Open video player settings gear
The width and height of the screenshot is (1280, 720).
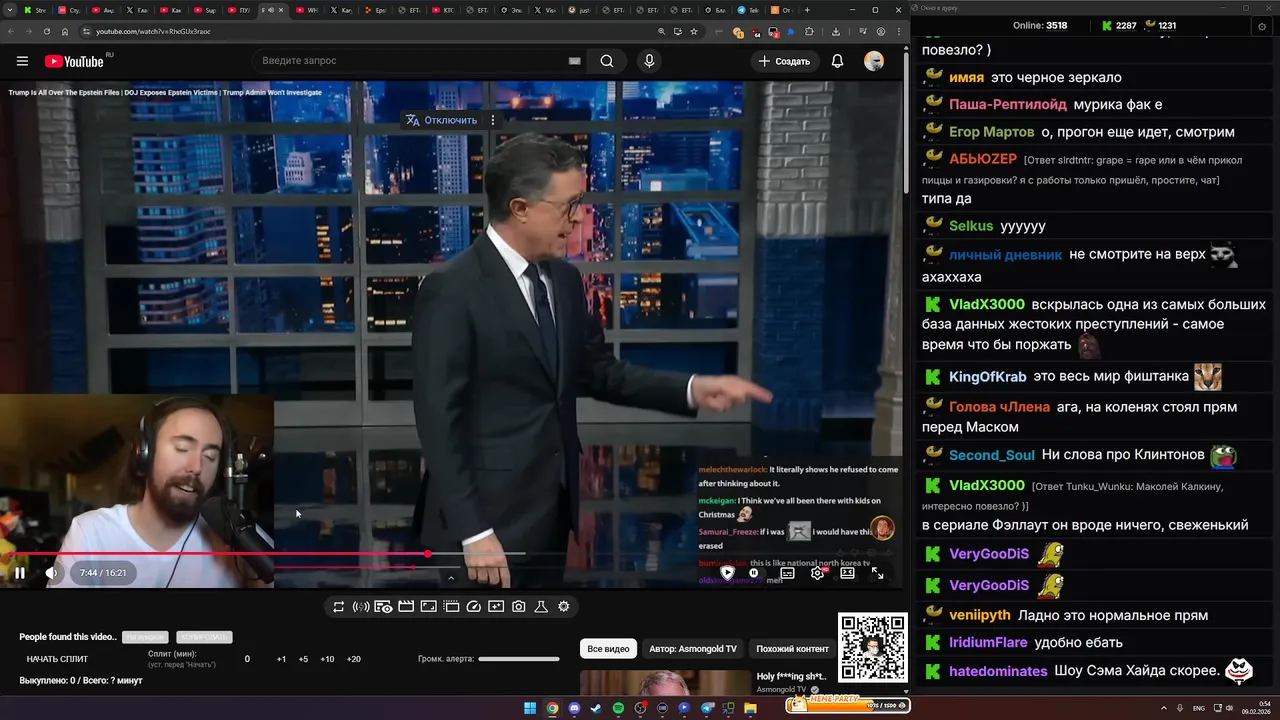[817, 573]
